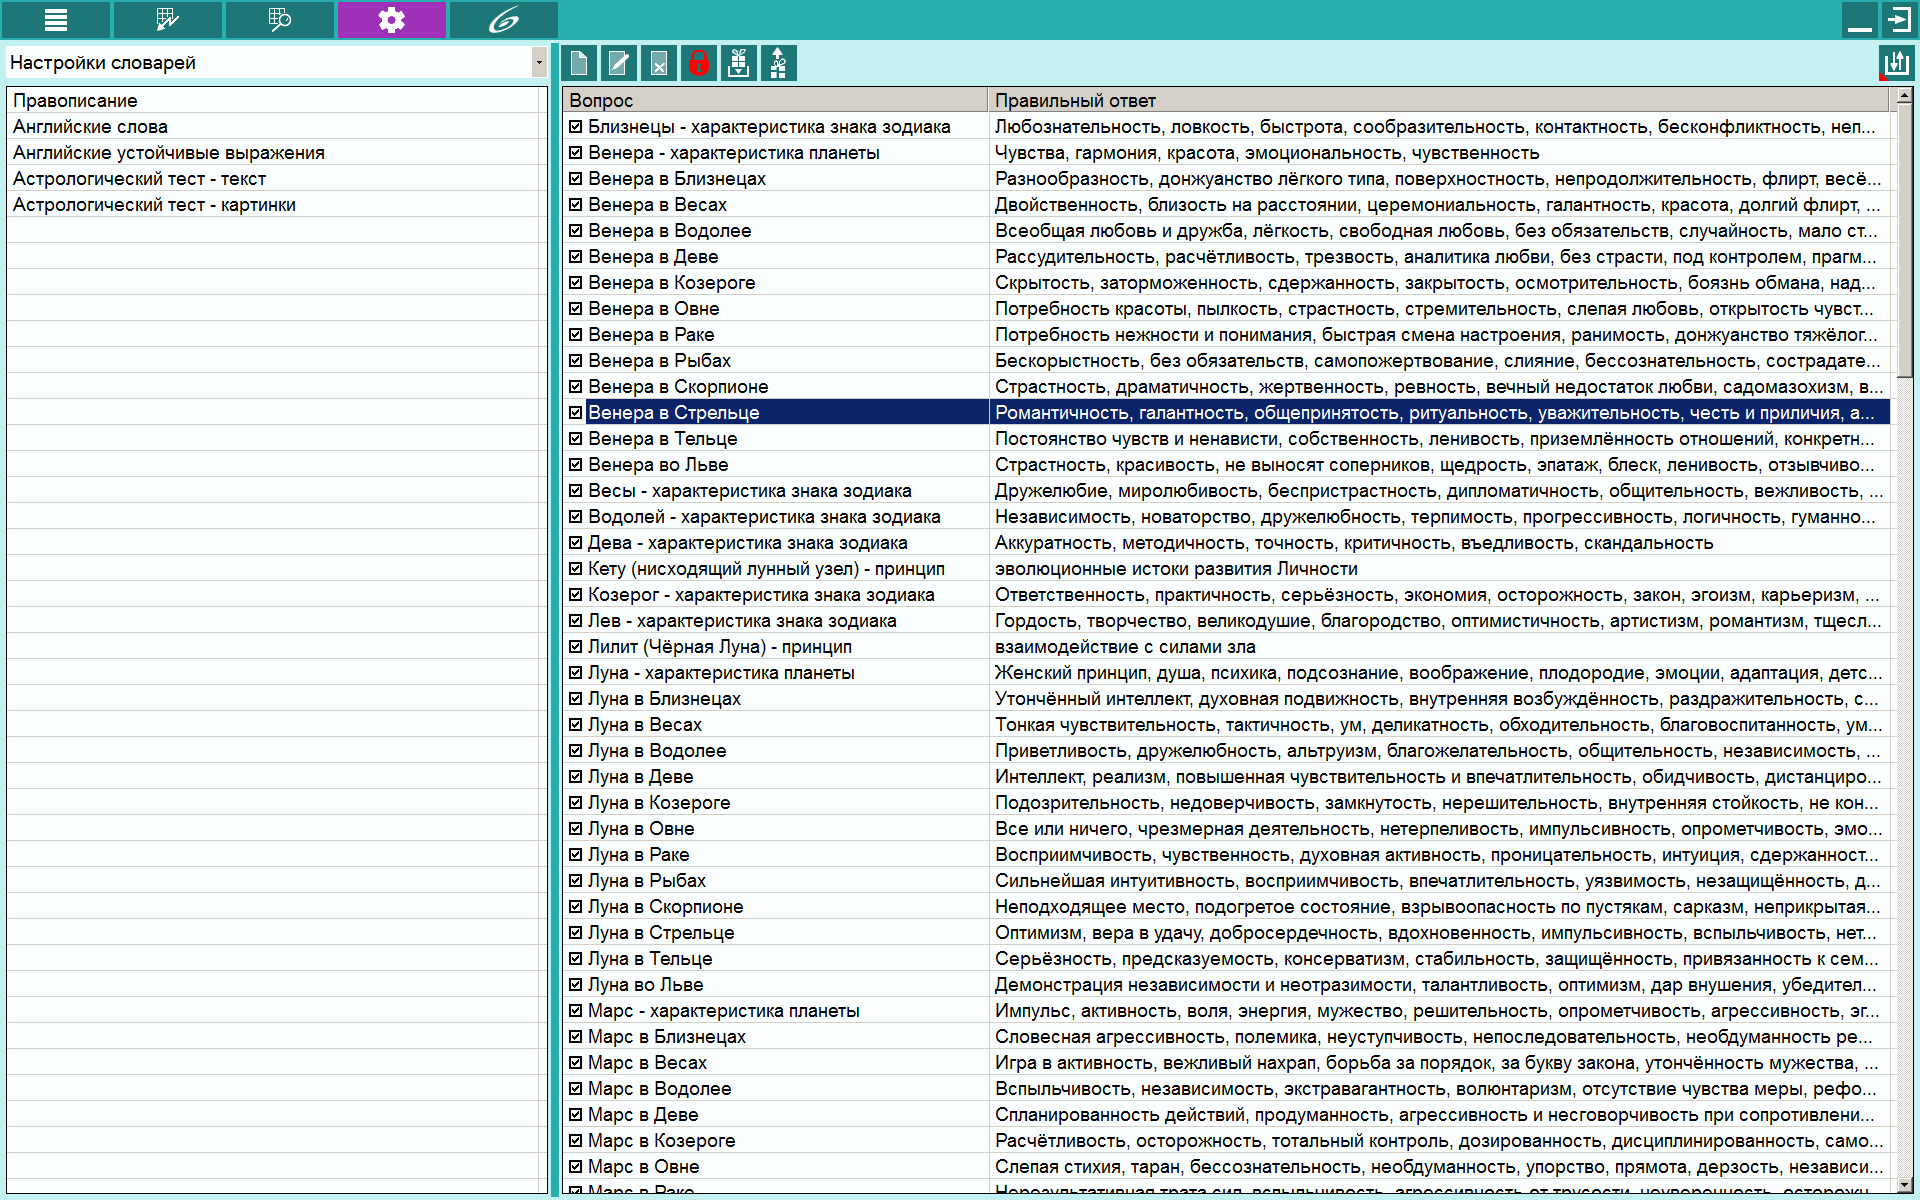The width and height of the screenshot is (1920, 1200).
Task: Select 'Английские слова' dictionary
Action: click(277, 127)
